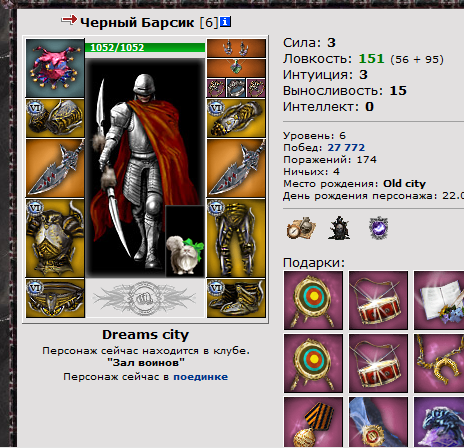Click the right-hand dagger weapon slot
Screen dimensions: 464x448
click(x=236, y=168)
